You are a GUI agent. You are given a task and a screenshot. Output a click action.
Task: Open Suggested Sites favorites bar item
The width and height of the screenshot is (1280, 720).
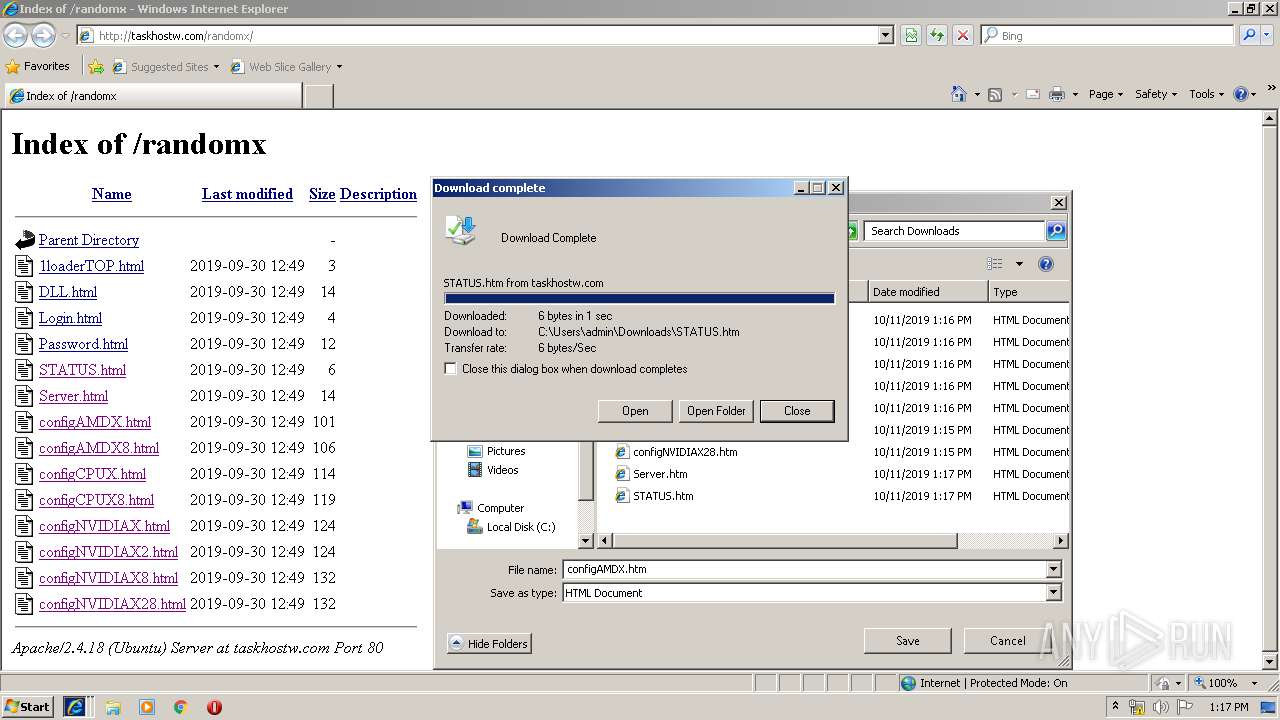click(166, 67)
